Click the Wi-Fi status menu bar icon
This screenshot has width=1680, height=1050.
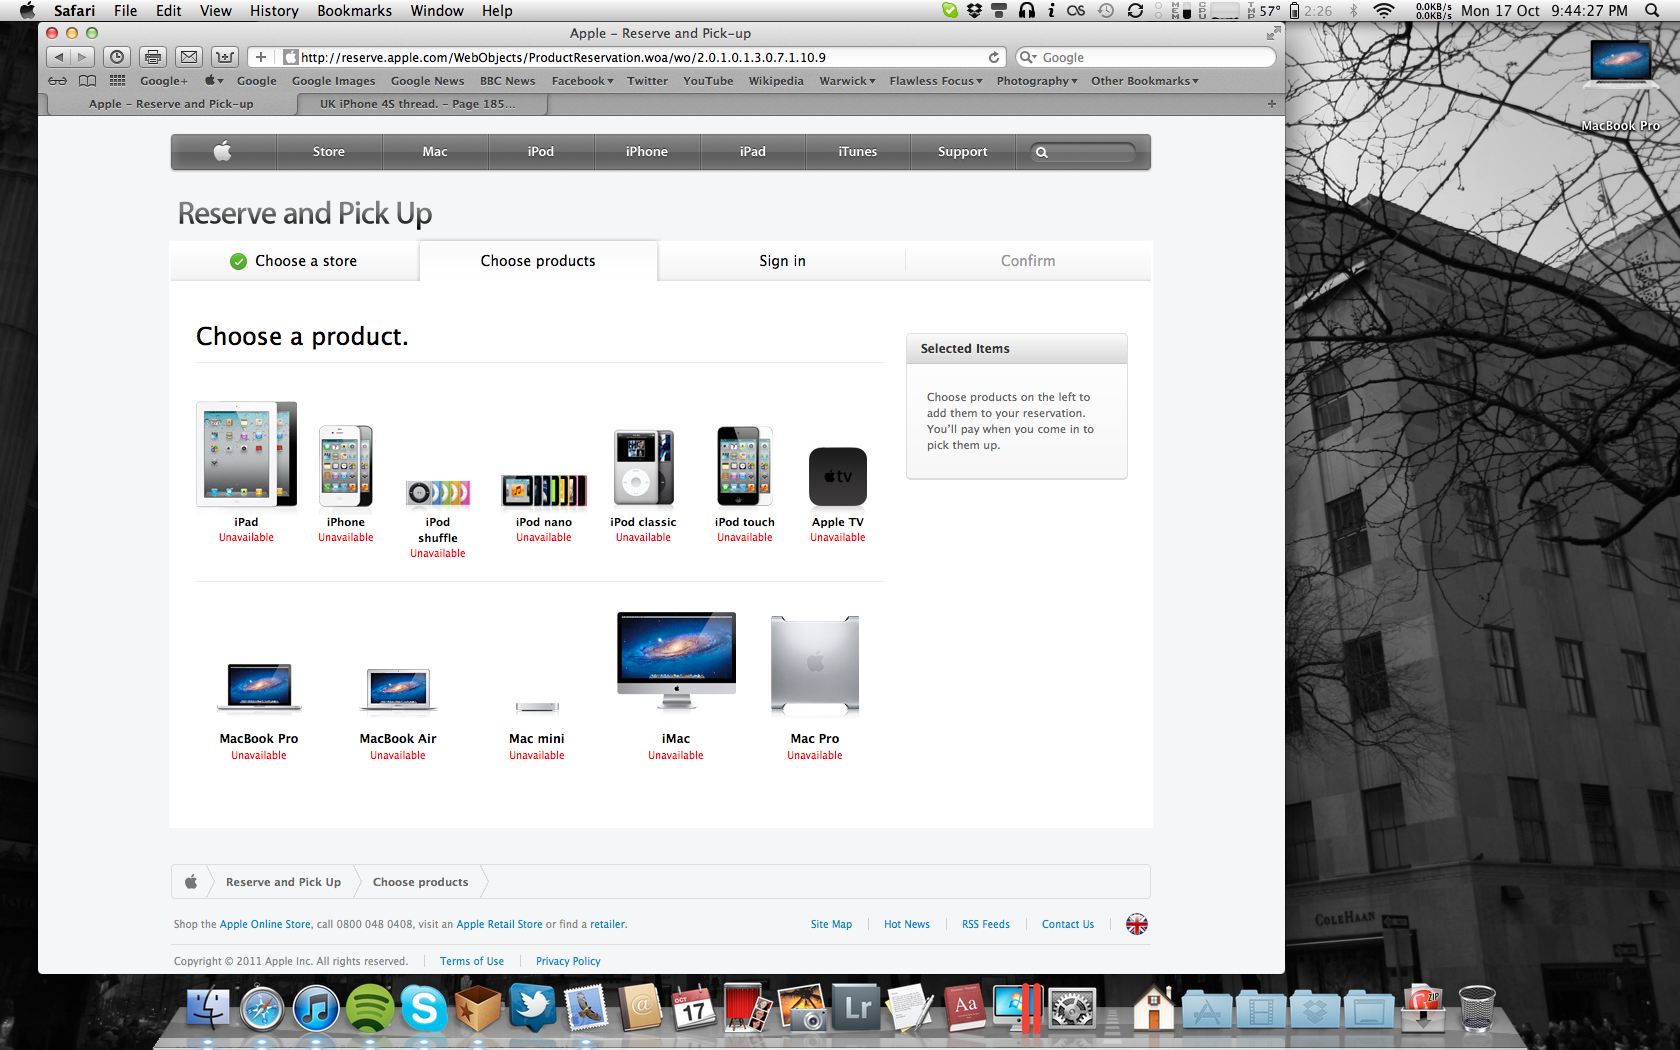(x=1384, y=10)
